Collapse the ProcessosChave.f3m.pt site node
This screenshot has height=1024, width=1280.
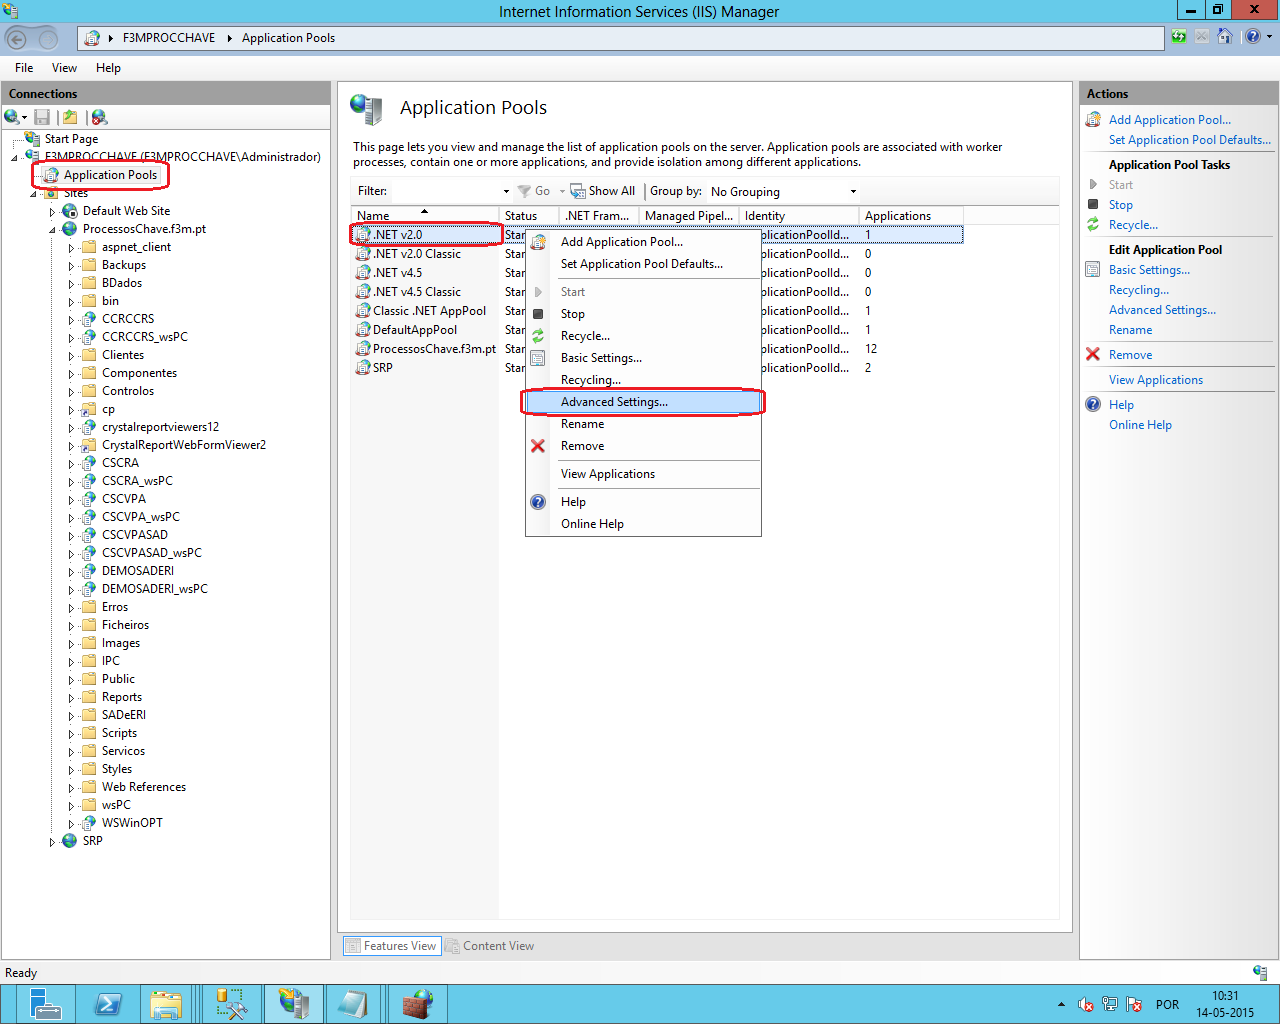tap(52, 229)
